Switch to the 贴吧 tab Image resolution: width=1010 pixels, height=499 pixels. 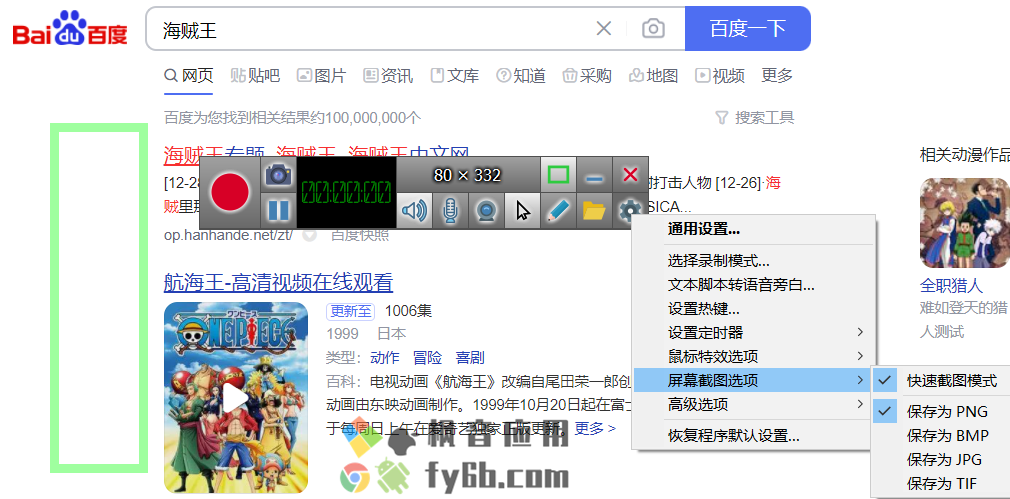(x=255, y=76)
